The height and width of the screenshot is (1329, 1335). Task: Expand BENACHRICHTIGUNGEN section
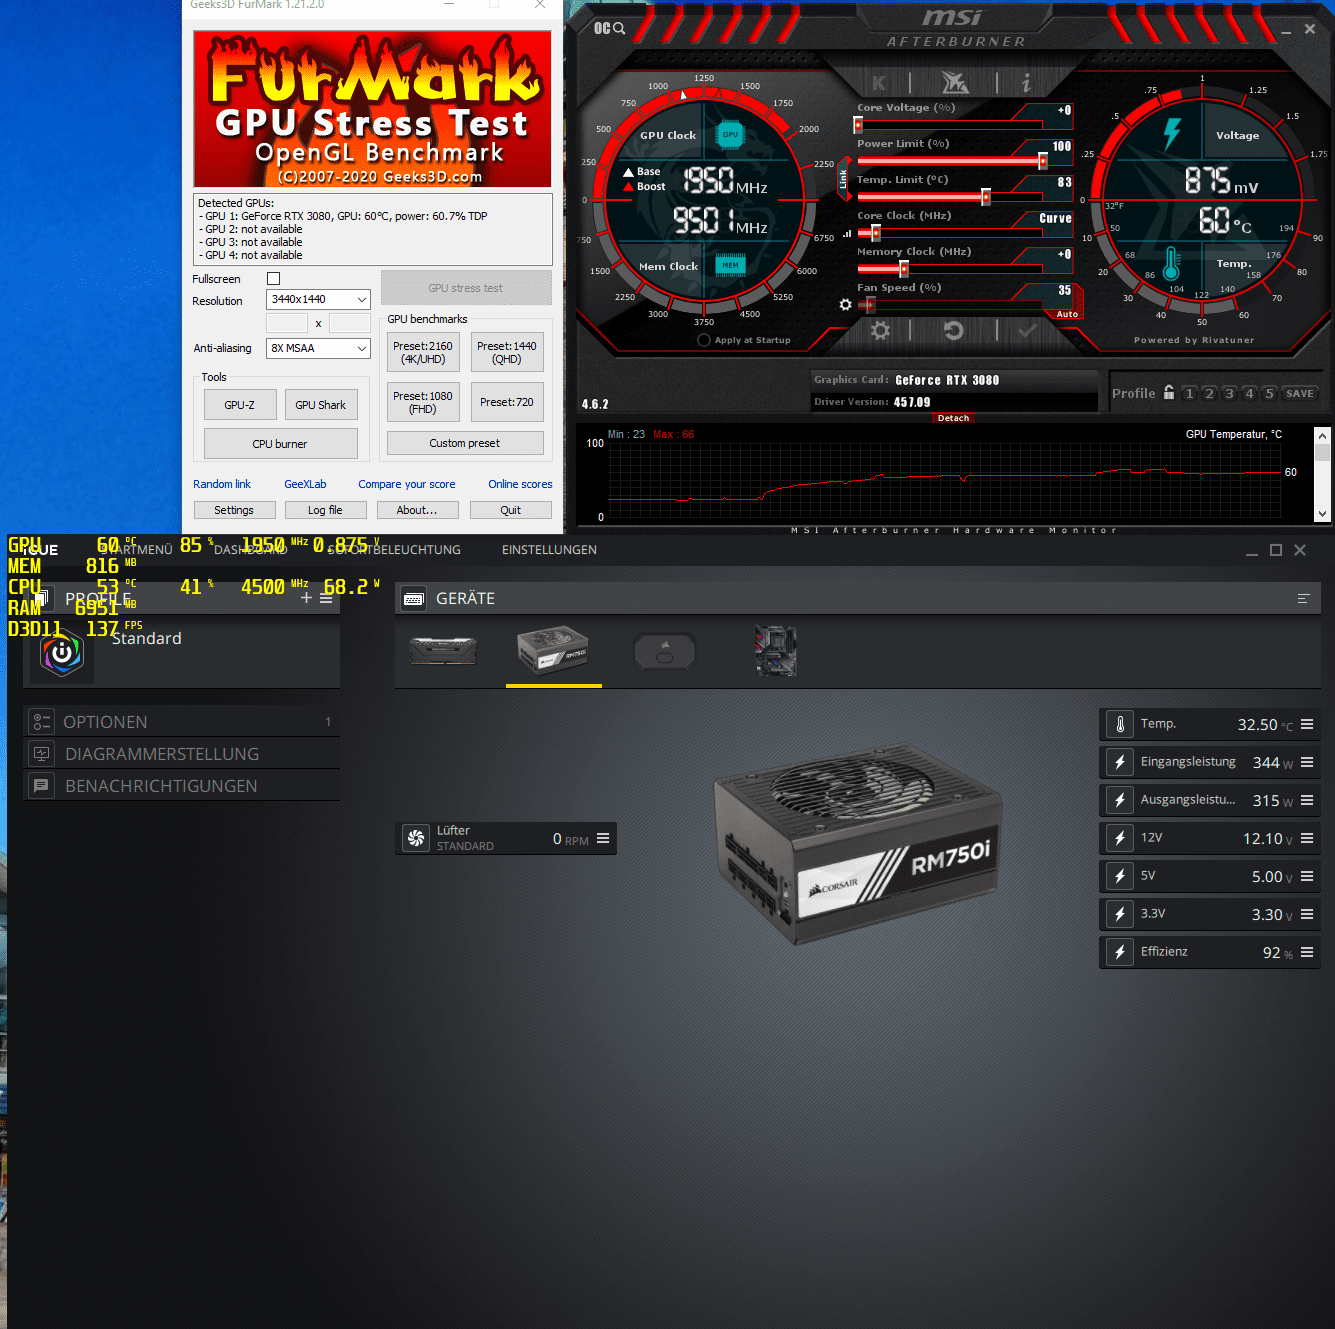(181, 786)
